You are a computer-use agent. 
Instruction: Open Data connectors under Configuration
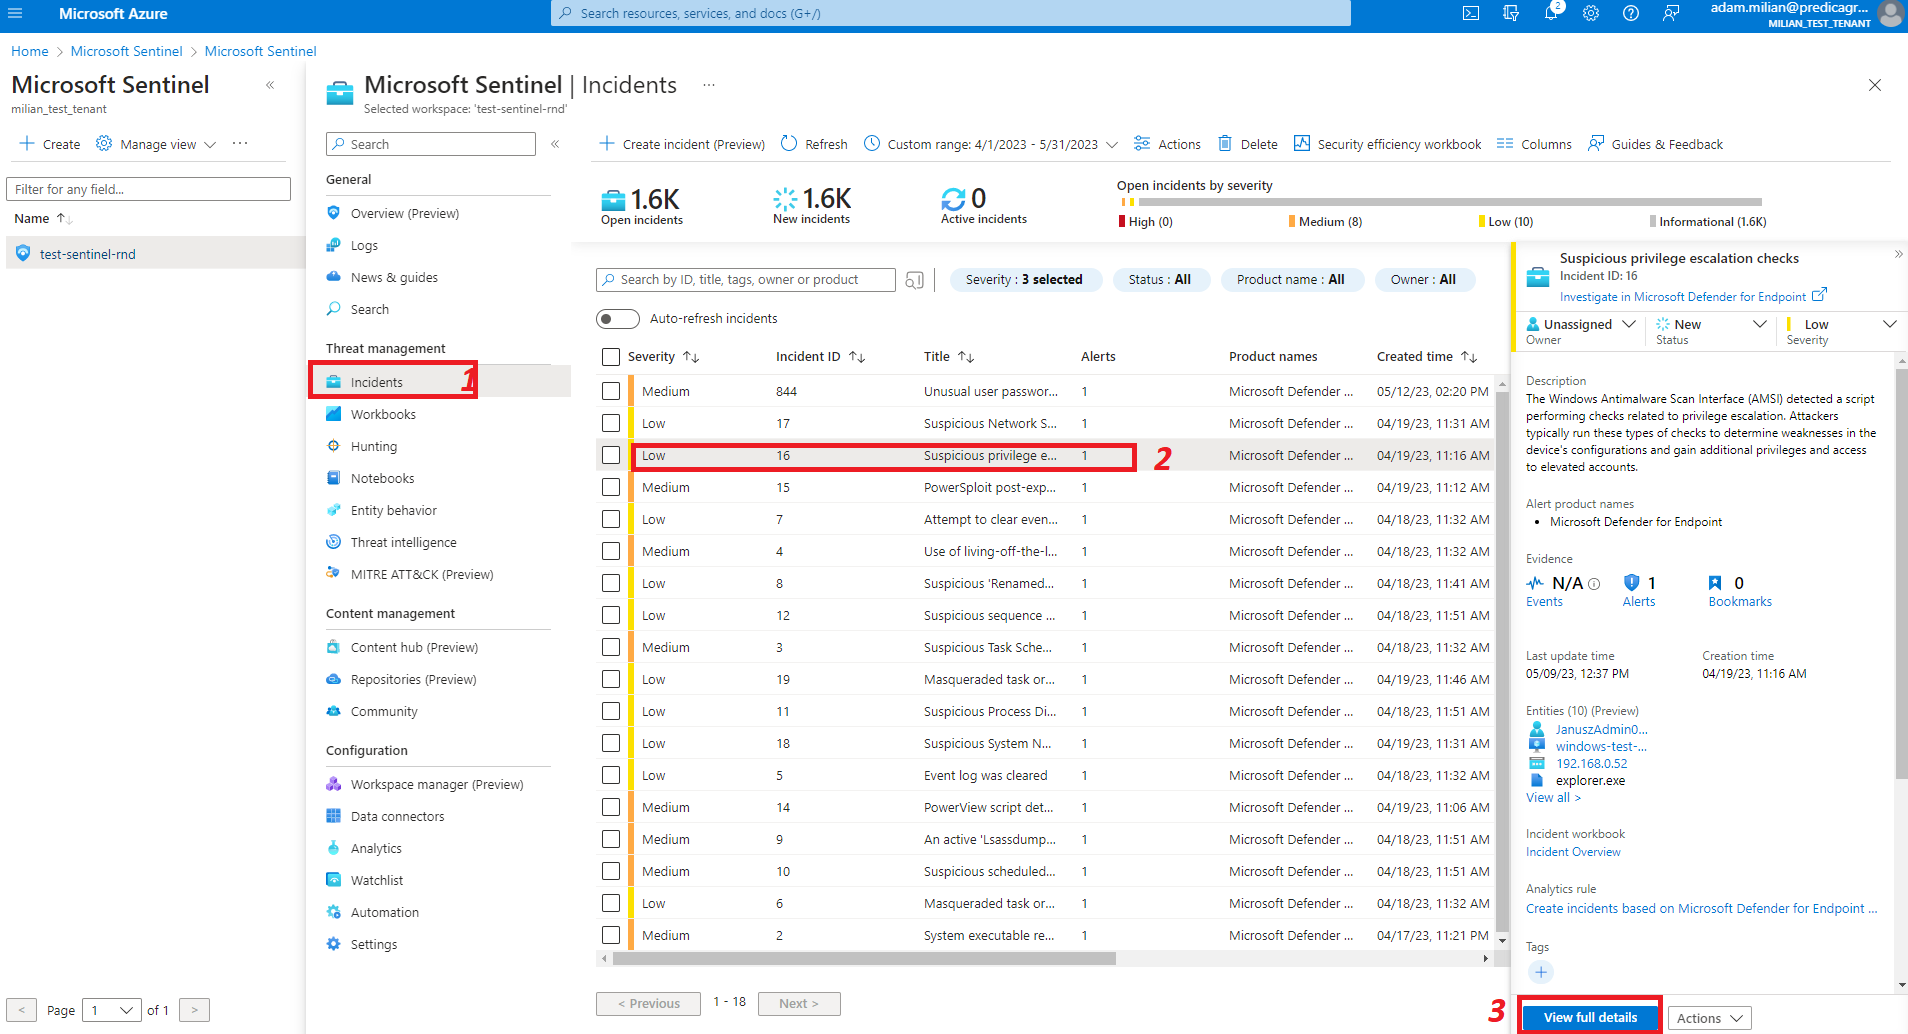point(397,815)
